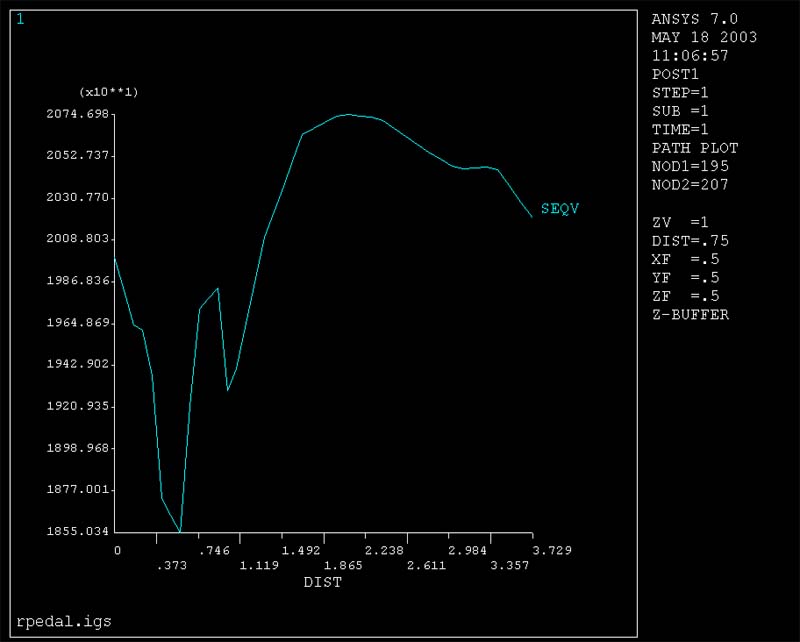Image resolution: width=800 pixels, height=642 pixels.
Task: Click y-axis value 1986.836
Action: 78,280
